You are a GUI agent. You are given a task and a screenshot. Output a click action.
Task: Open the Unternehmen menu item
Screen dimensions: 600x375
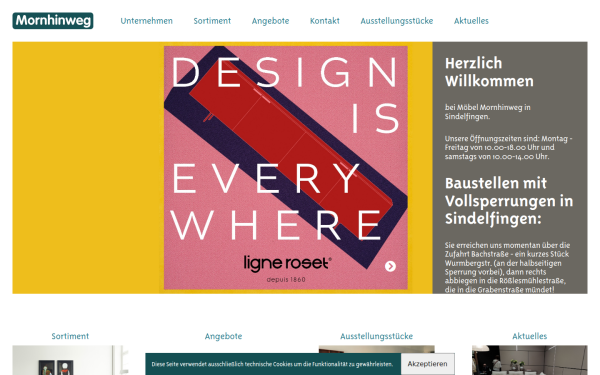[147, 21]
